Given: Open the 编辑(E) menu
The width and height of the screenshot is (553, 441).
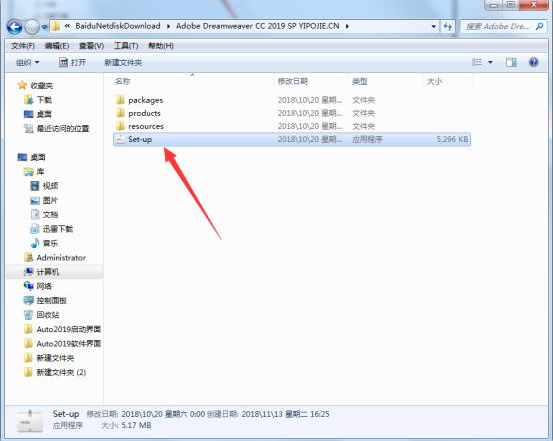Looking at the screenshot, I should (x=57, y=46).
